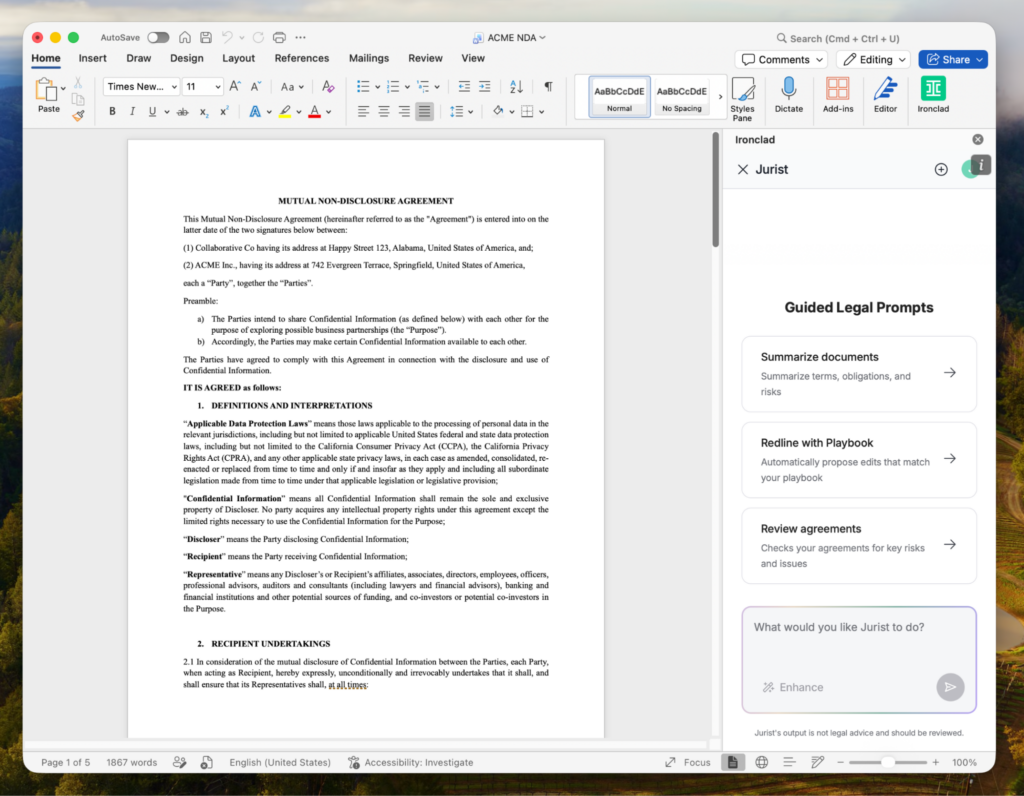Align text left

[363, 112]
